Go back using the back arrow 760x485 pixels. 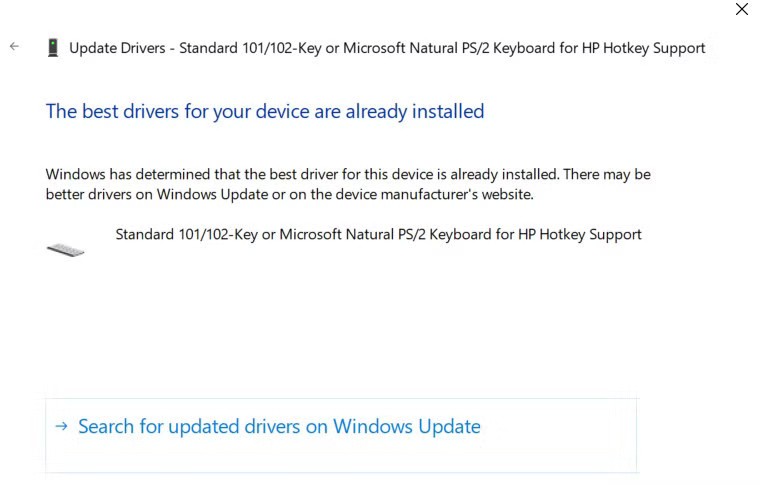14,47
